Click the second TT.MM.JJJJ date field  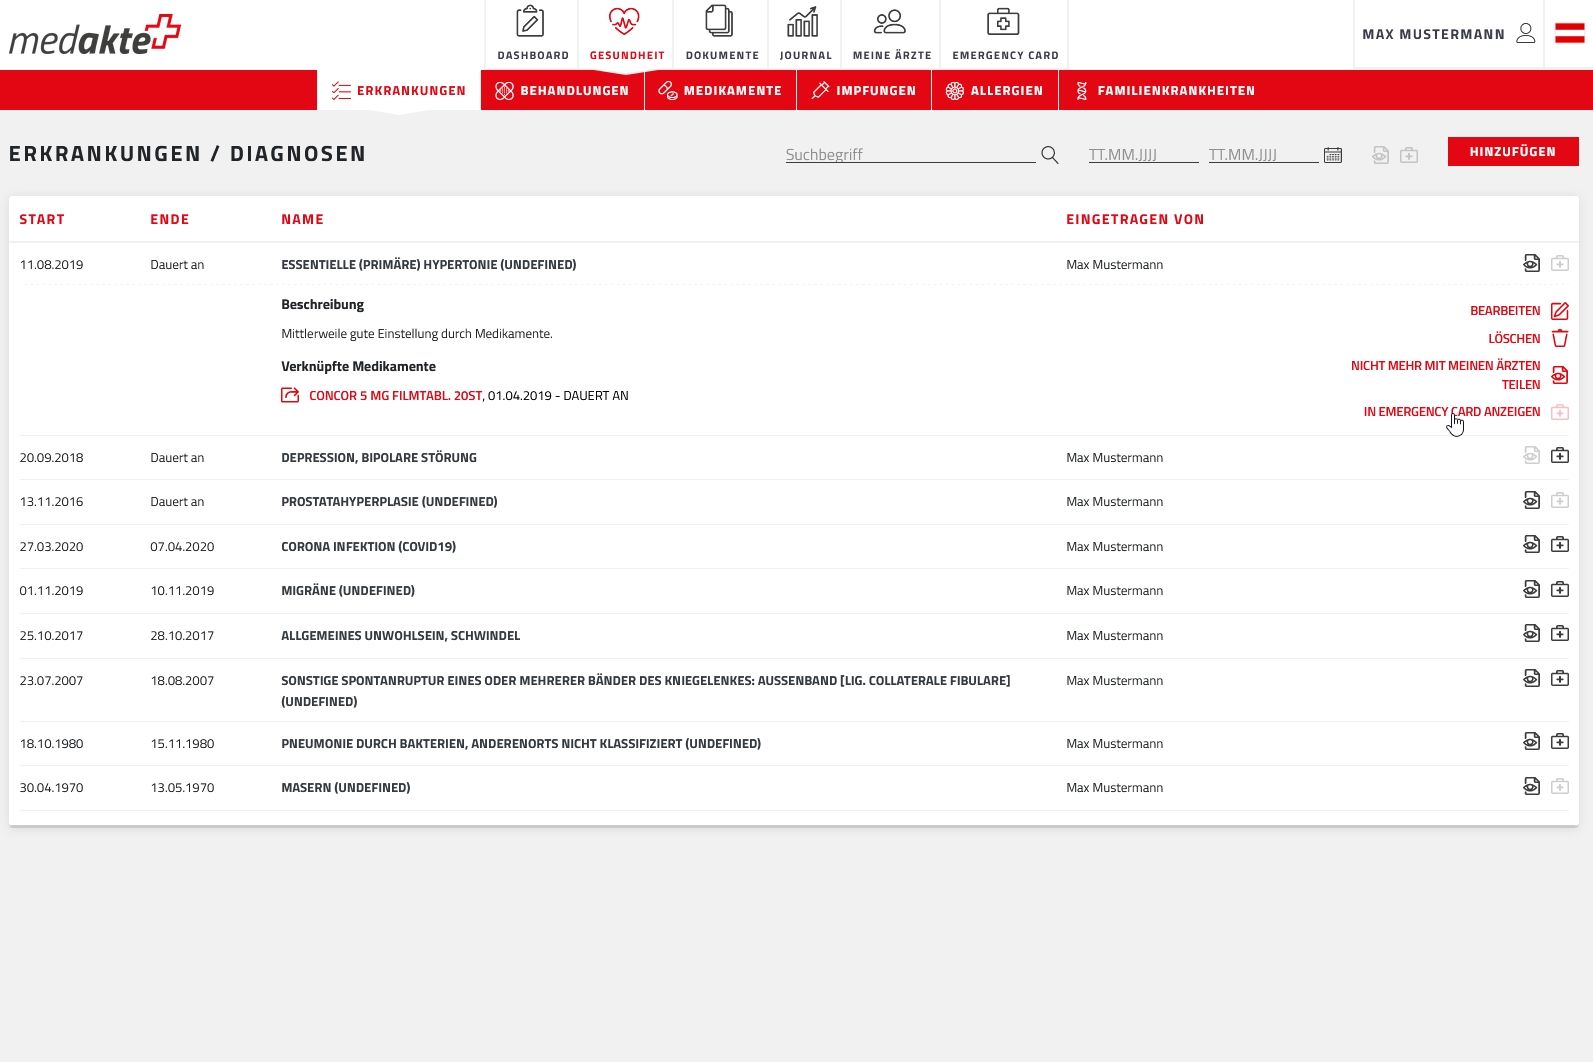tap(1263, 154)
